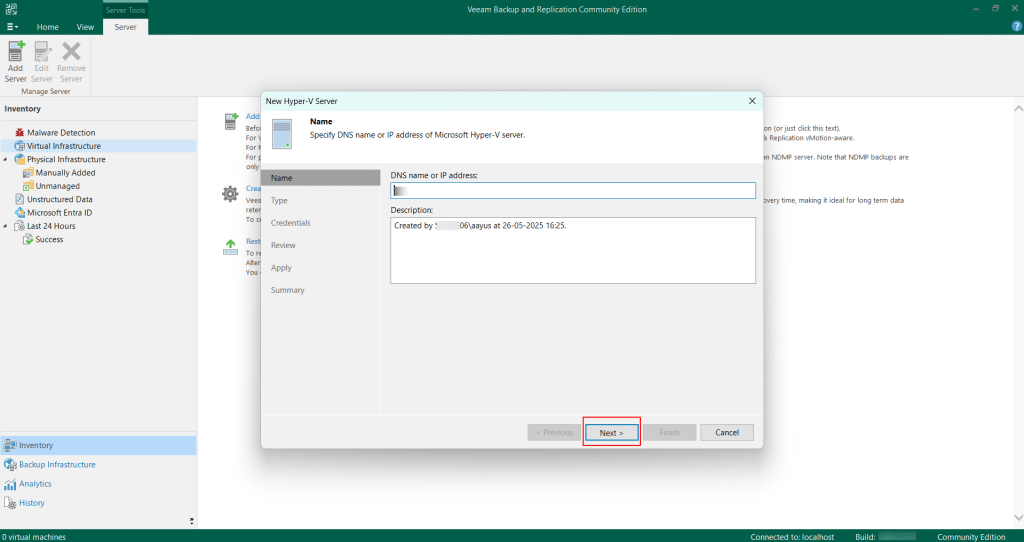The image size is (1024, 542).
Task: Click main pane scroll down arrow
Action: click(1018, 517)
